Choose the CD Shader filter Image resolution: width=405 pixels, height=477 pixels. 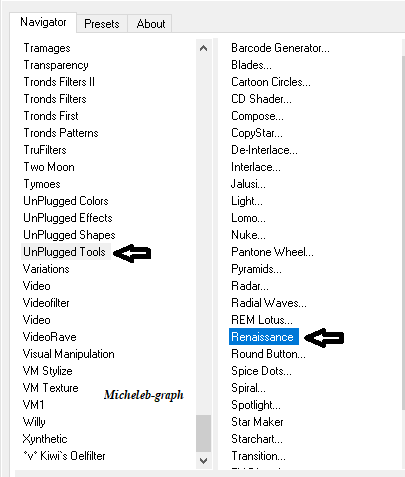[x=261, y=99]
